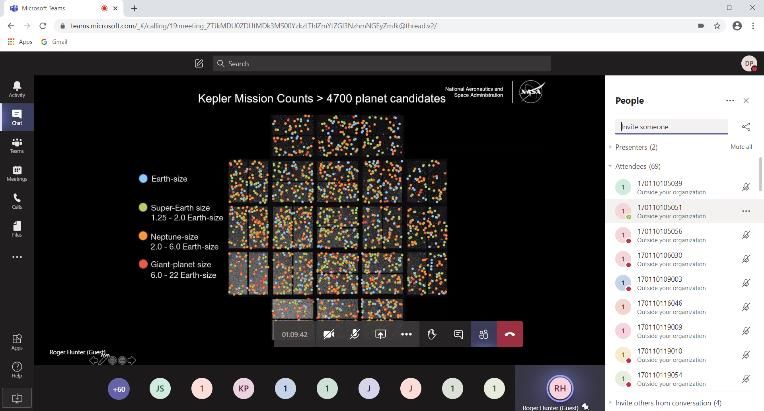
Task: Open more actions in meeting toolbar
Action: [406, 334]
